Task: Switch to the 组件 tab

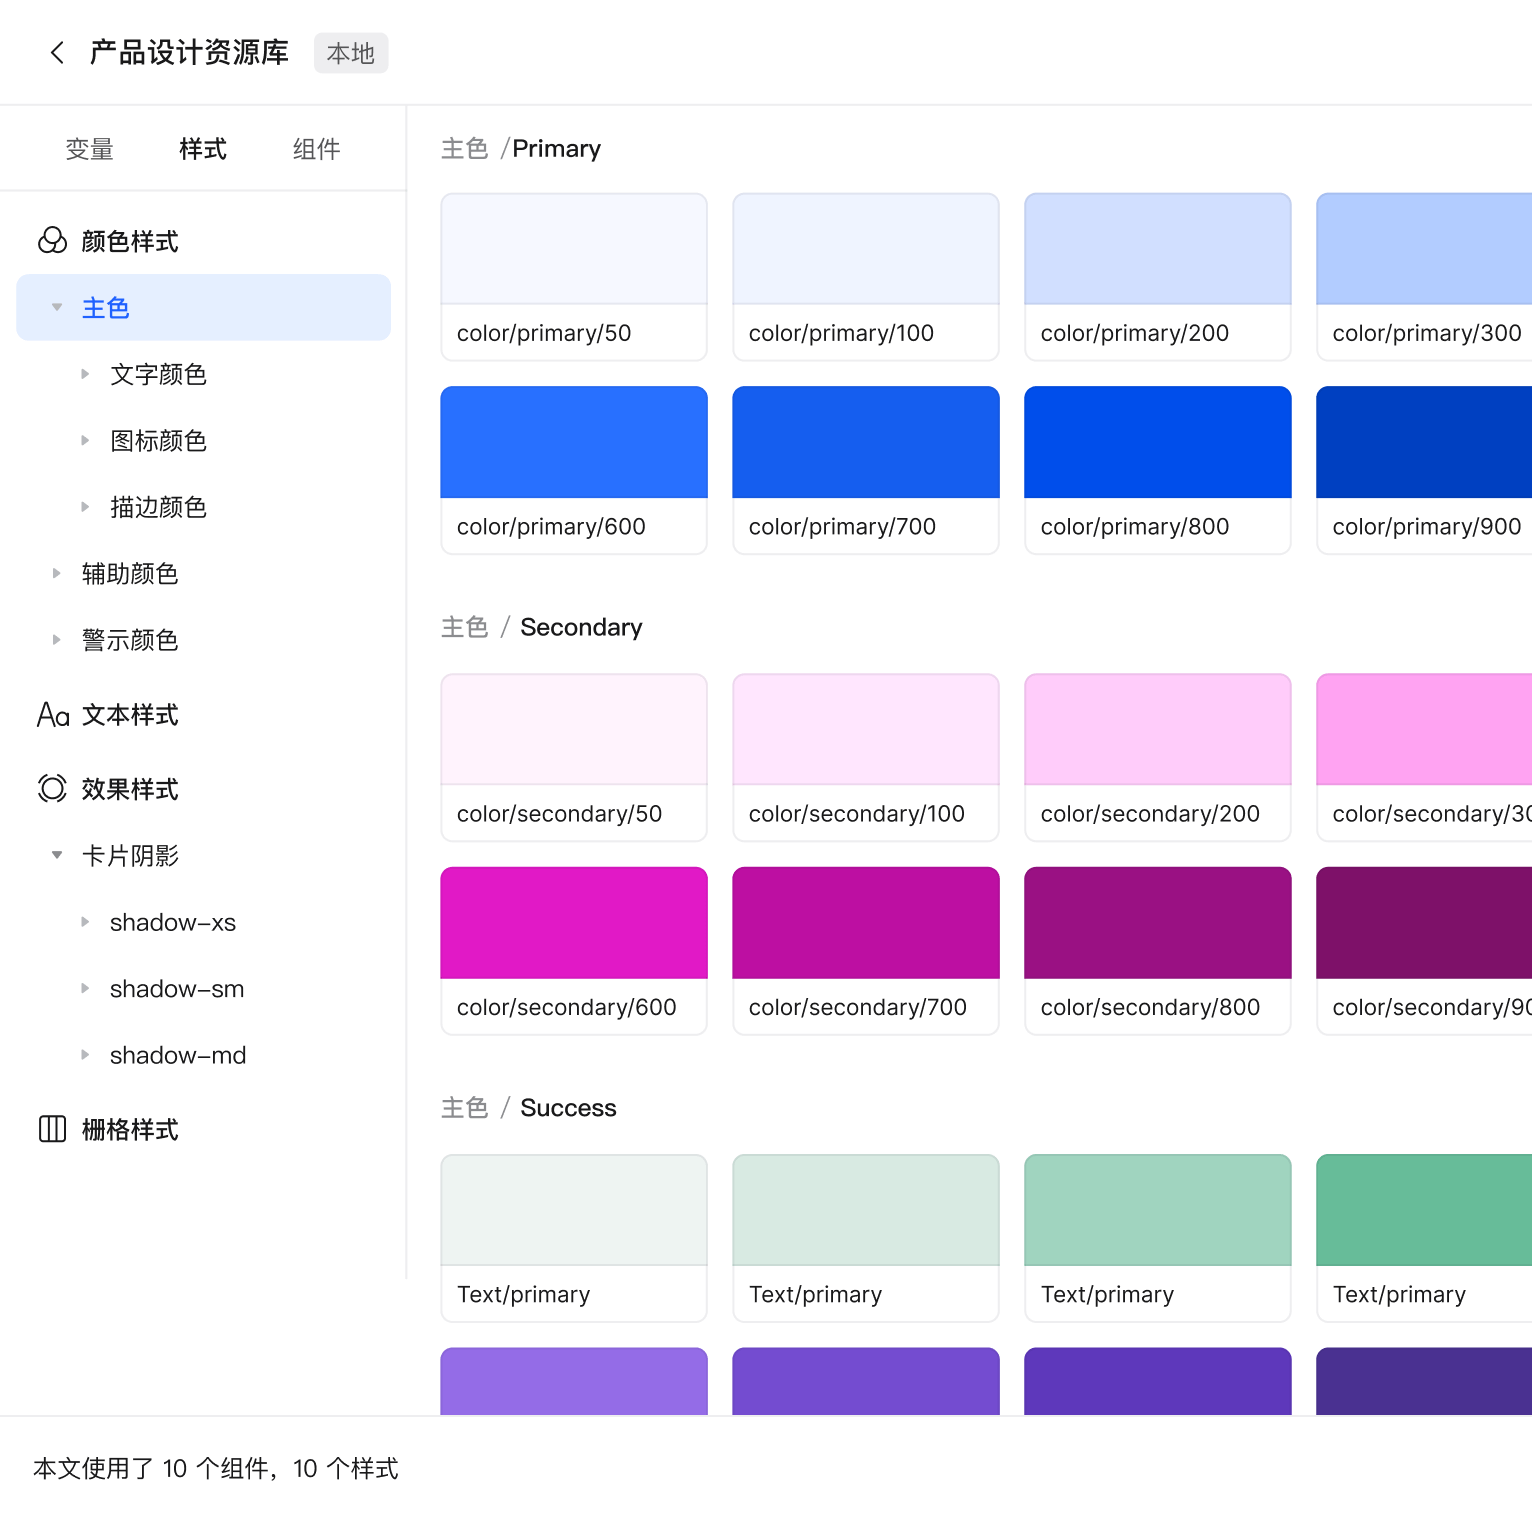Action: coord(316,149)
